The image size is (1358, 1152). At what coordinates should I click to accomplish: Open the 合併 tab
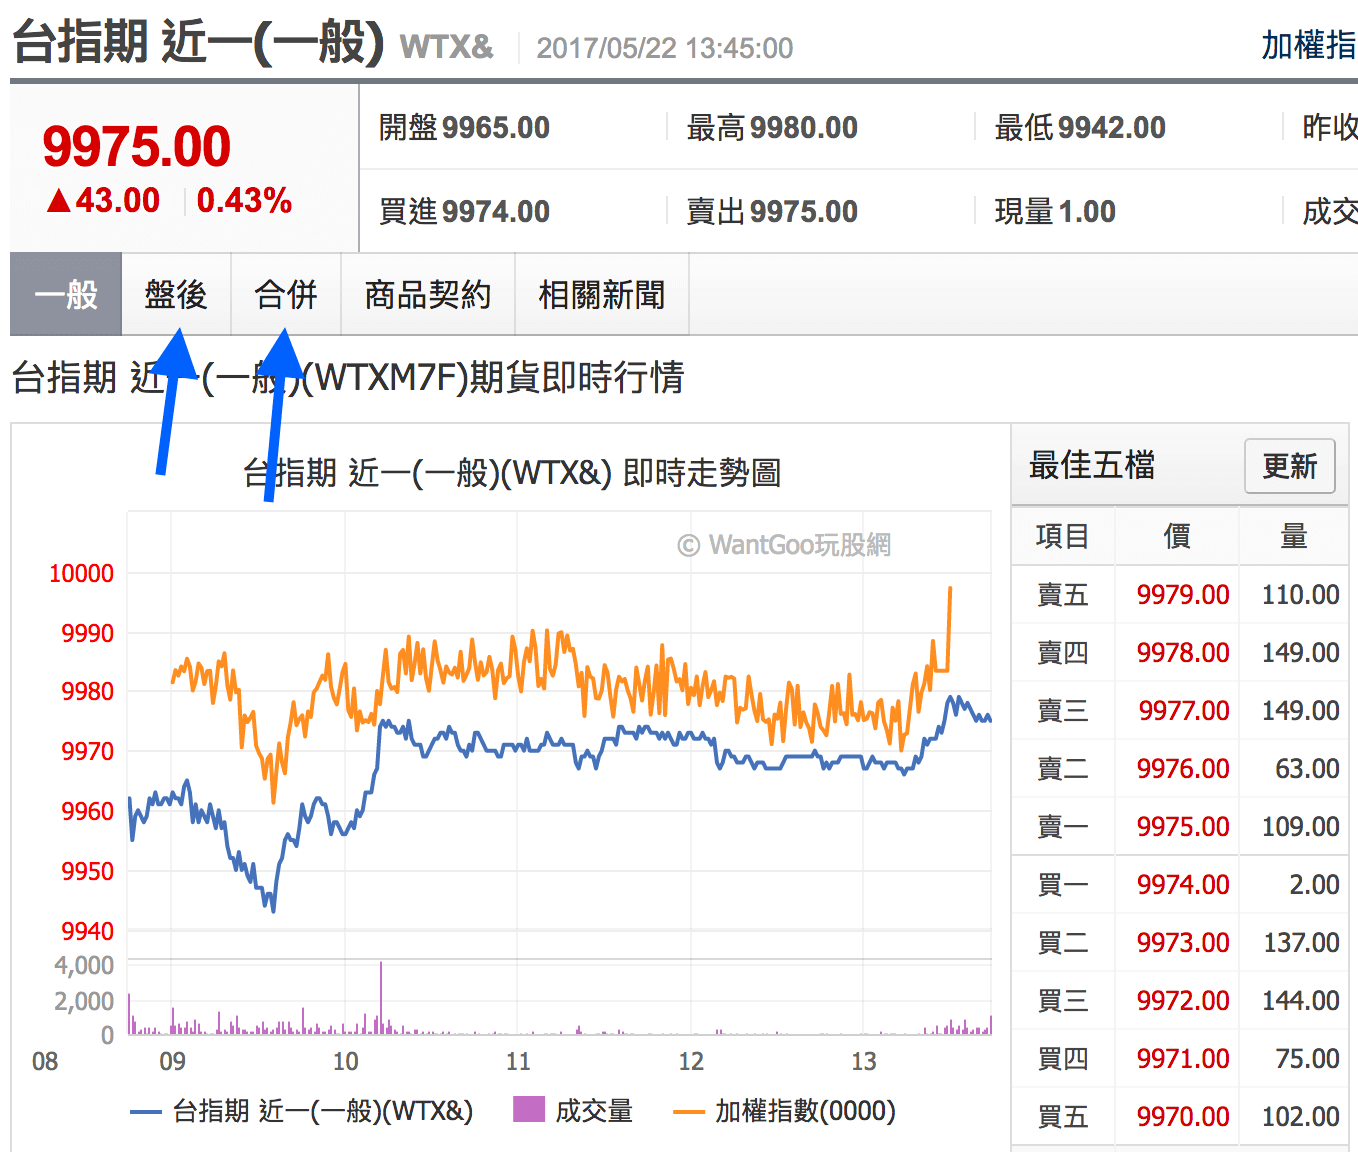click(286, 294)
